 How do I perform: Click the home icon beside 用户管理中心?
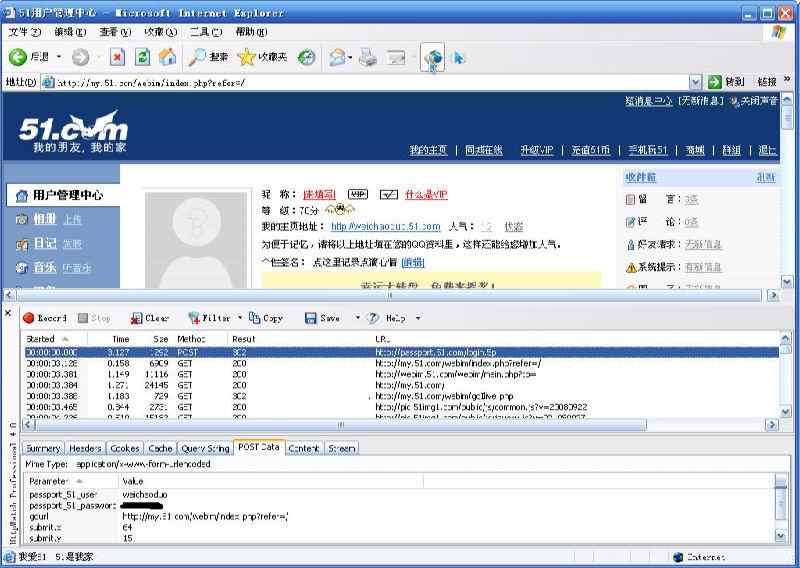click(x=21, y=195)
